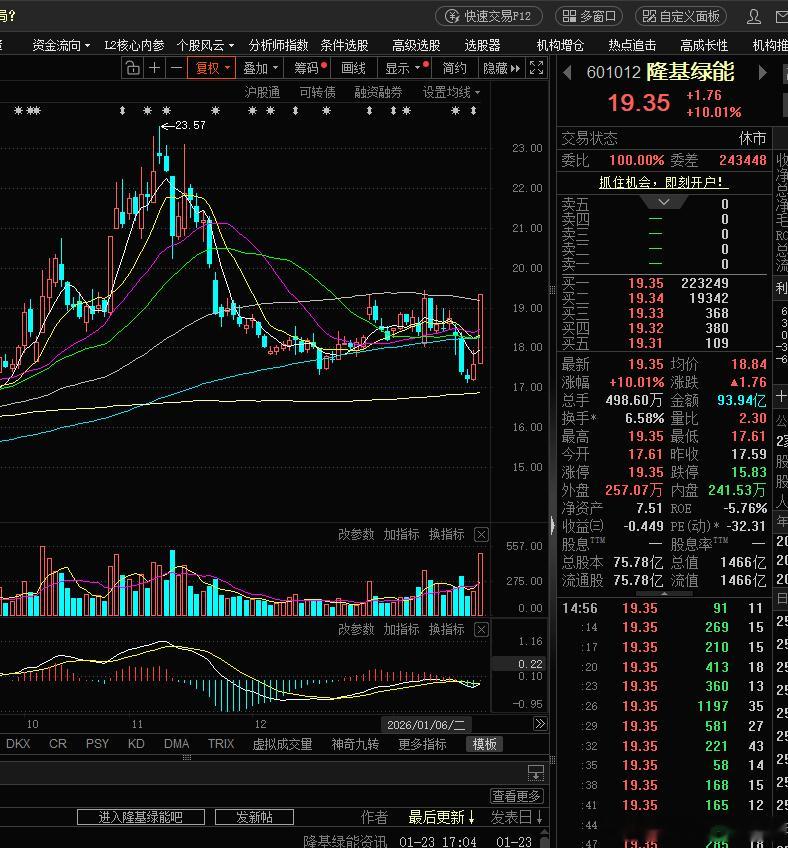Viewport: 788px width, 848px height.
Task: Open 热点追击 menu item
Action: [x=632, y=45]
